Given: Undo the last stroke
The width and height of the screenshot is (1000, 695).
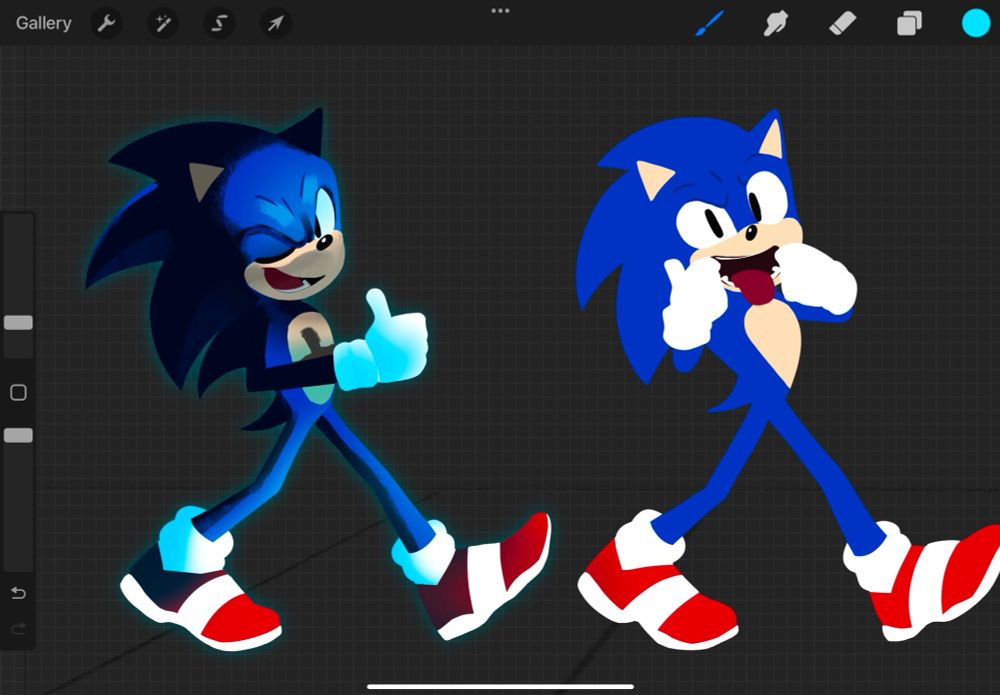Looking at the screenshot, I should (18, 593).
